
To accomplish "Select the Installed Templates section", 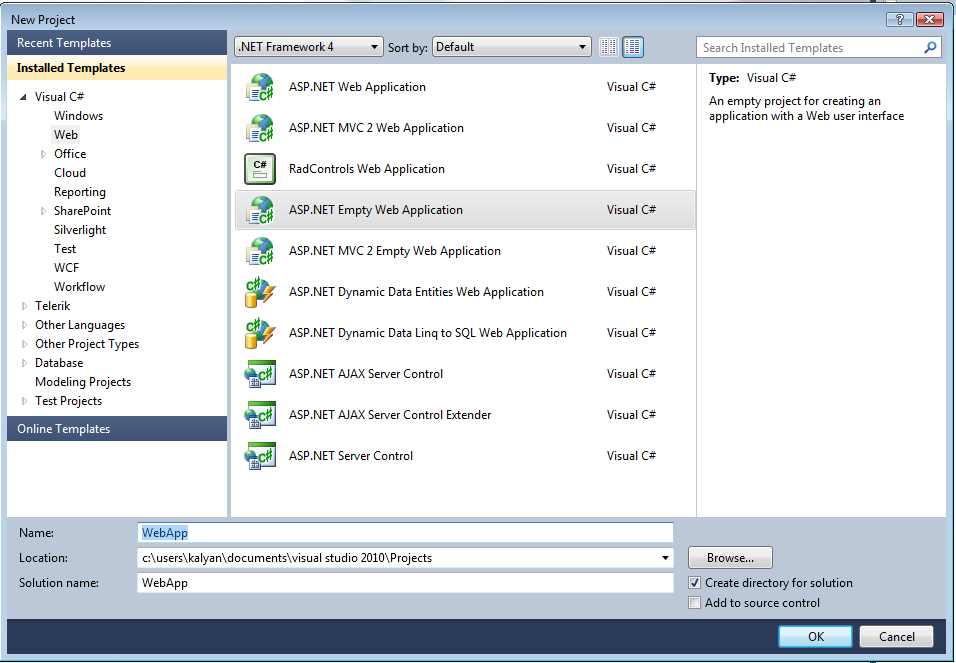I will point(117,68).
